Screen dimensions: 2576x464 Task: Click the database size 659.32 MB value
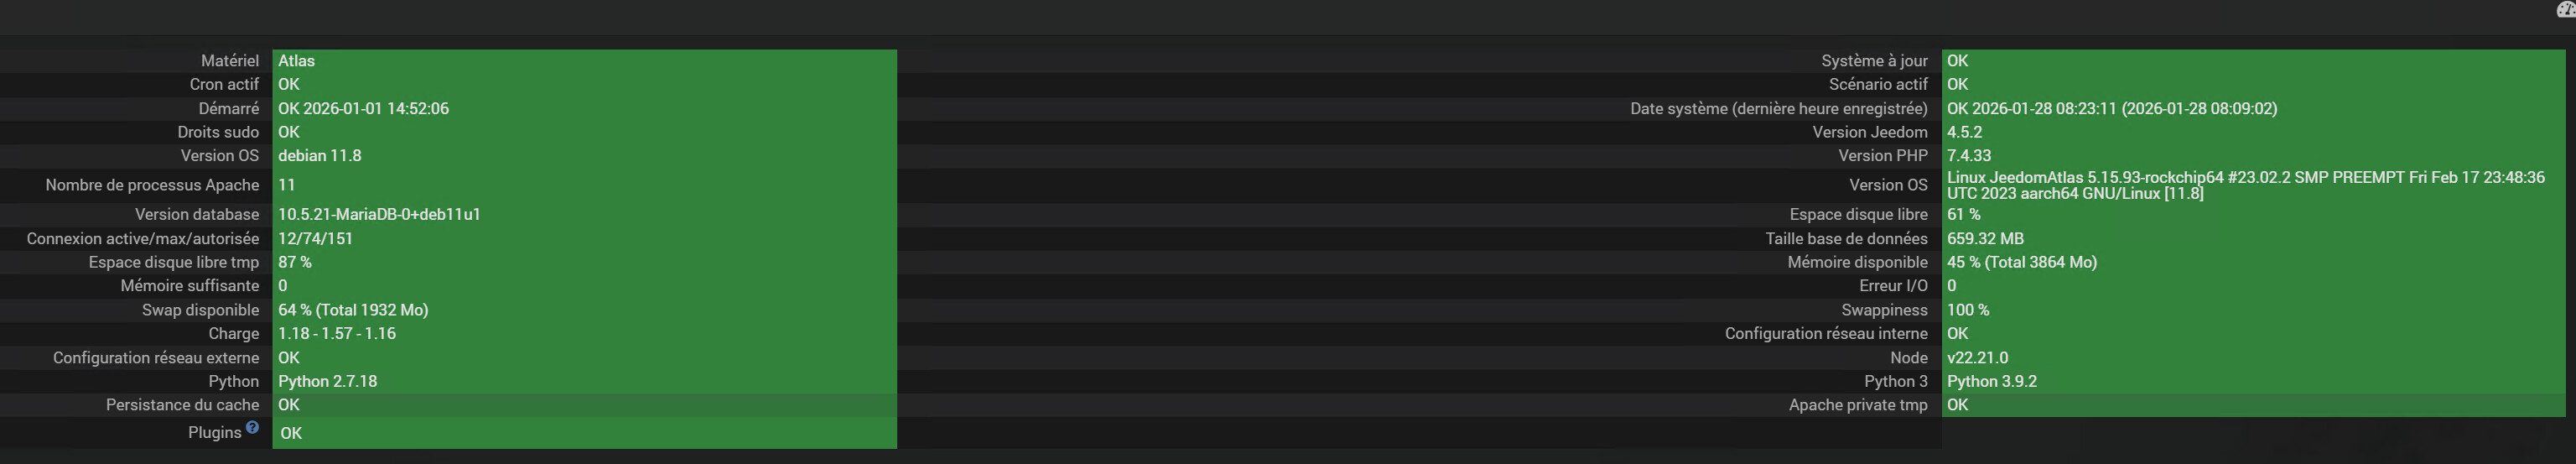(x=1984, y=238)
